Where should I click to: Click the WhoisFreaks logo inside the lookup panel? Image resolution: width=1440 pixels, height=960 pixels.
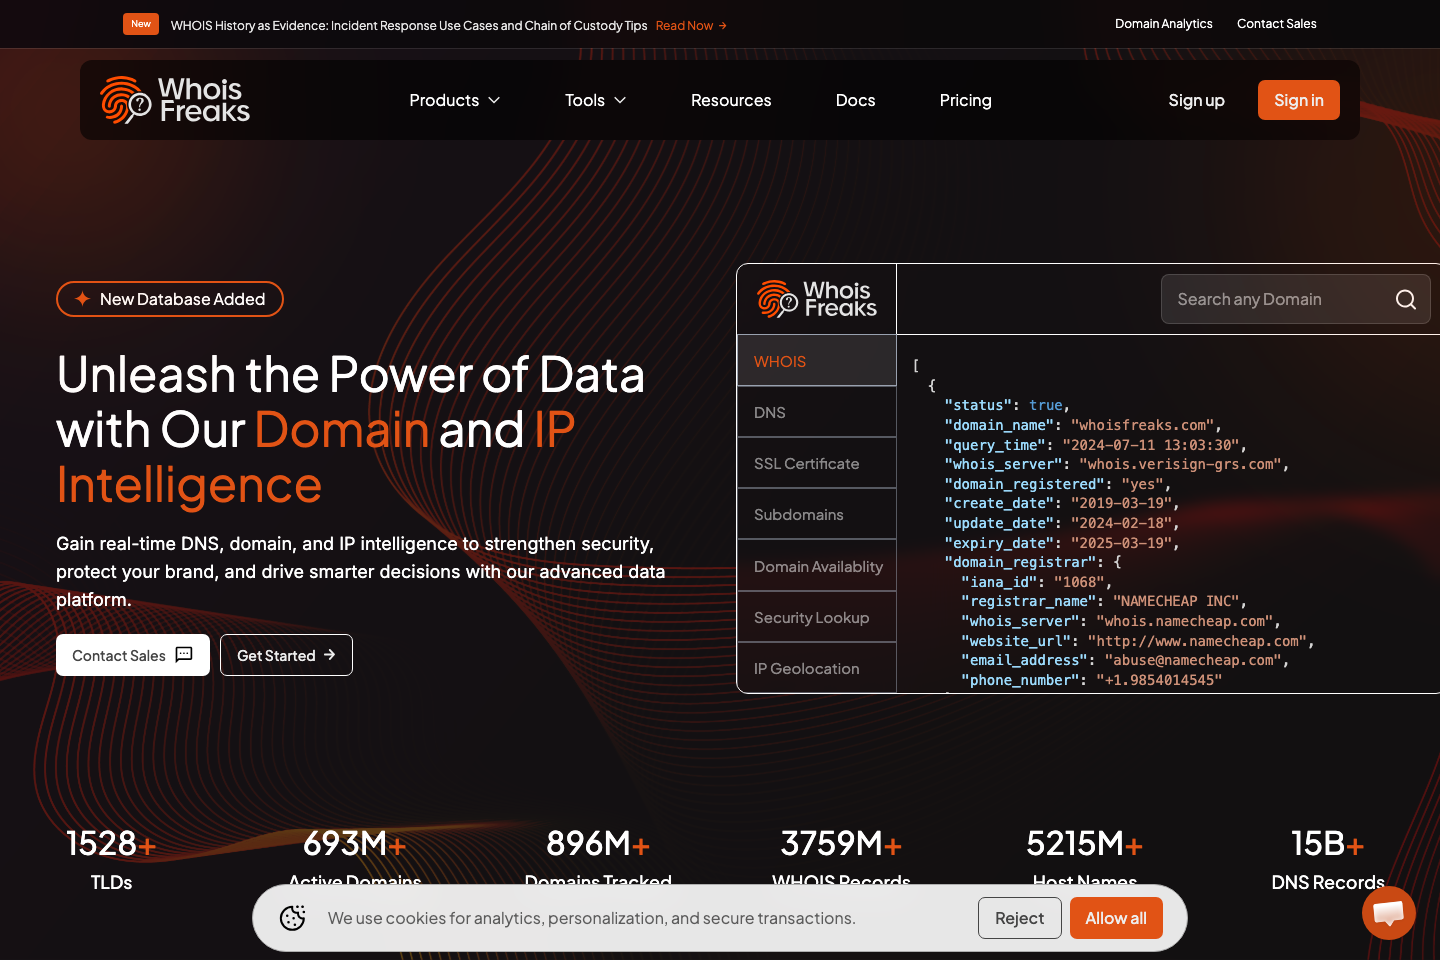coord(816,298)
